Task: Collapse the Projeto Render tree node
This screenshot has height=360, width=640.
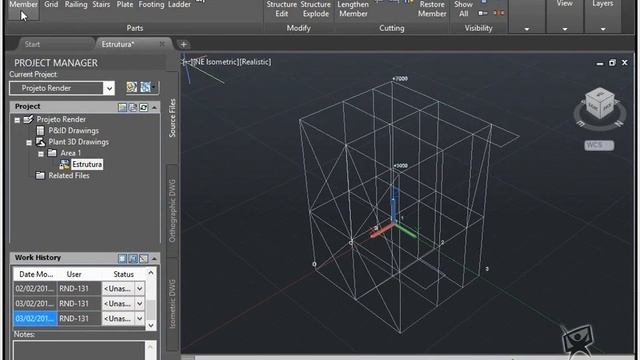Action: tap(17, 120)
